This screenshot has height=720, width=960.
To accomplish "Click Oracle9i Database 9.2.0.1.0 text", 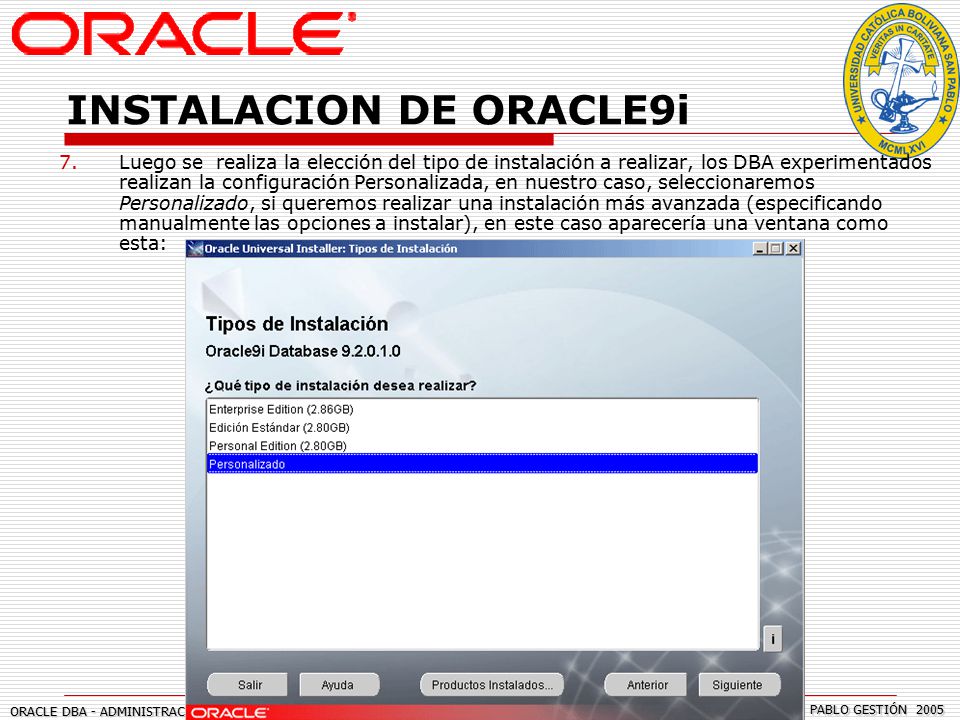I will pos(303,351).
